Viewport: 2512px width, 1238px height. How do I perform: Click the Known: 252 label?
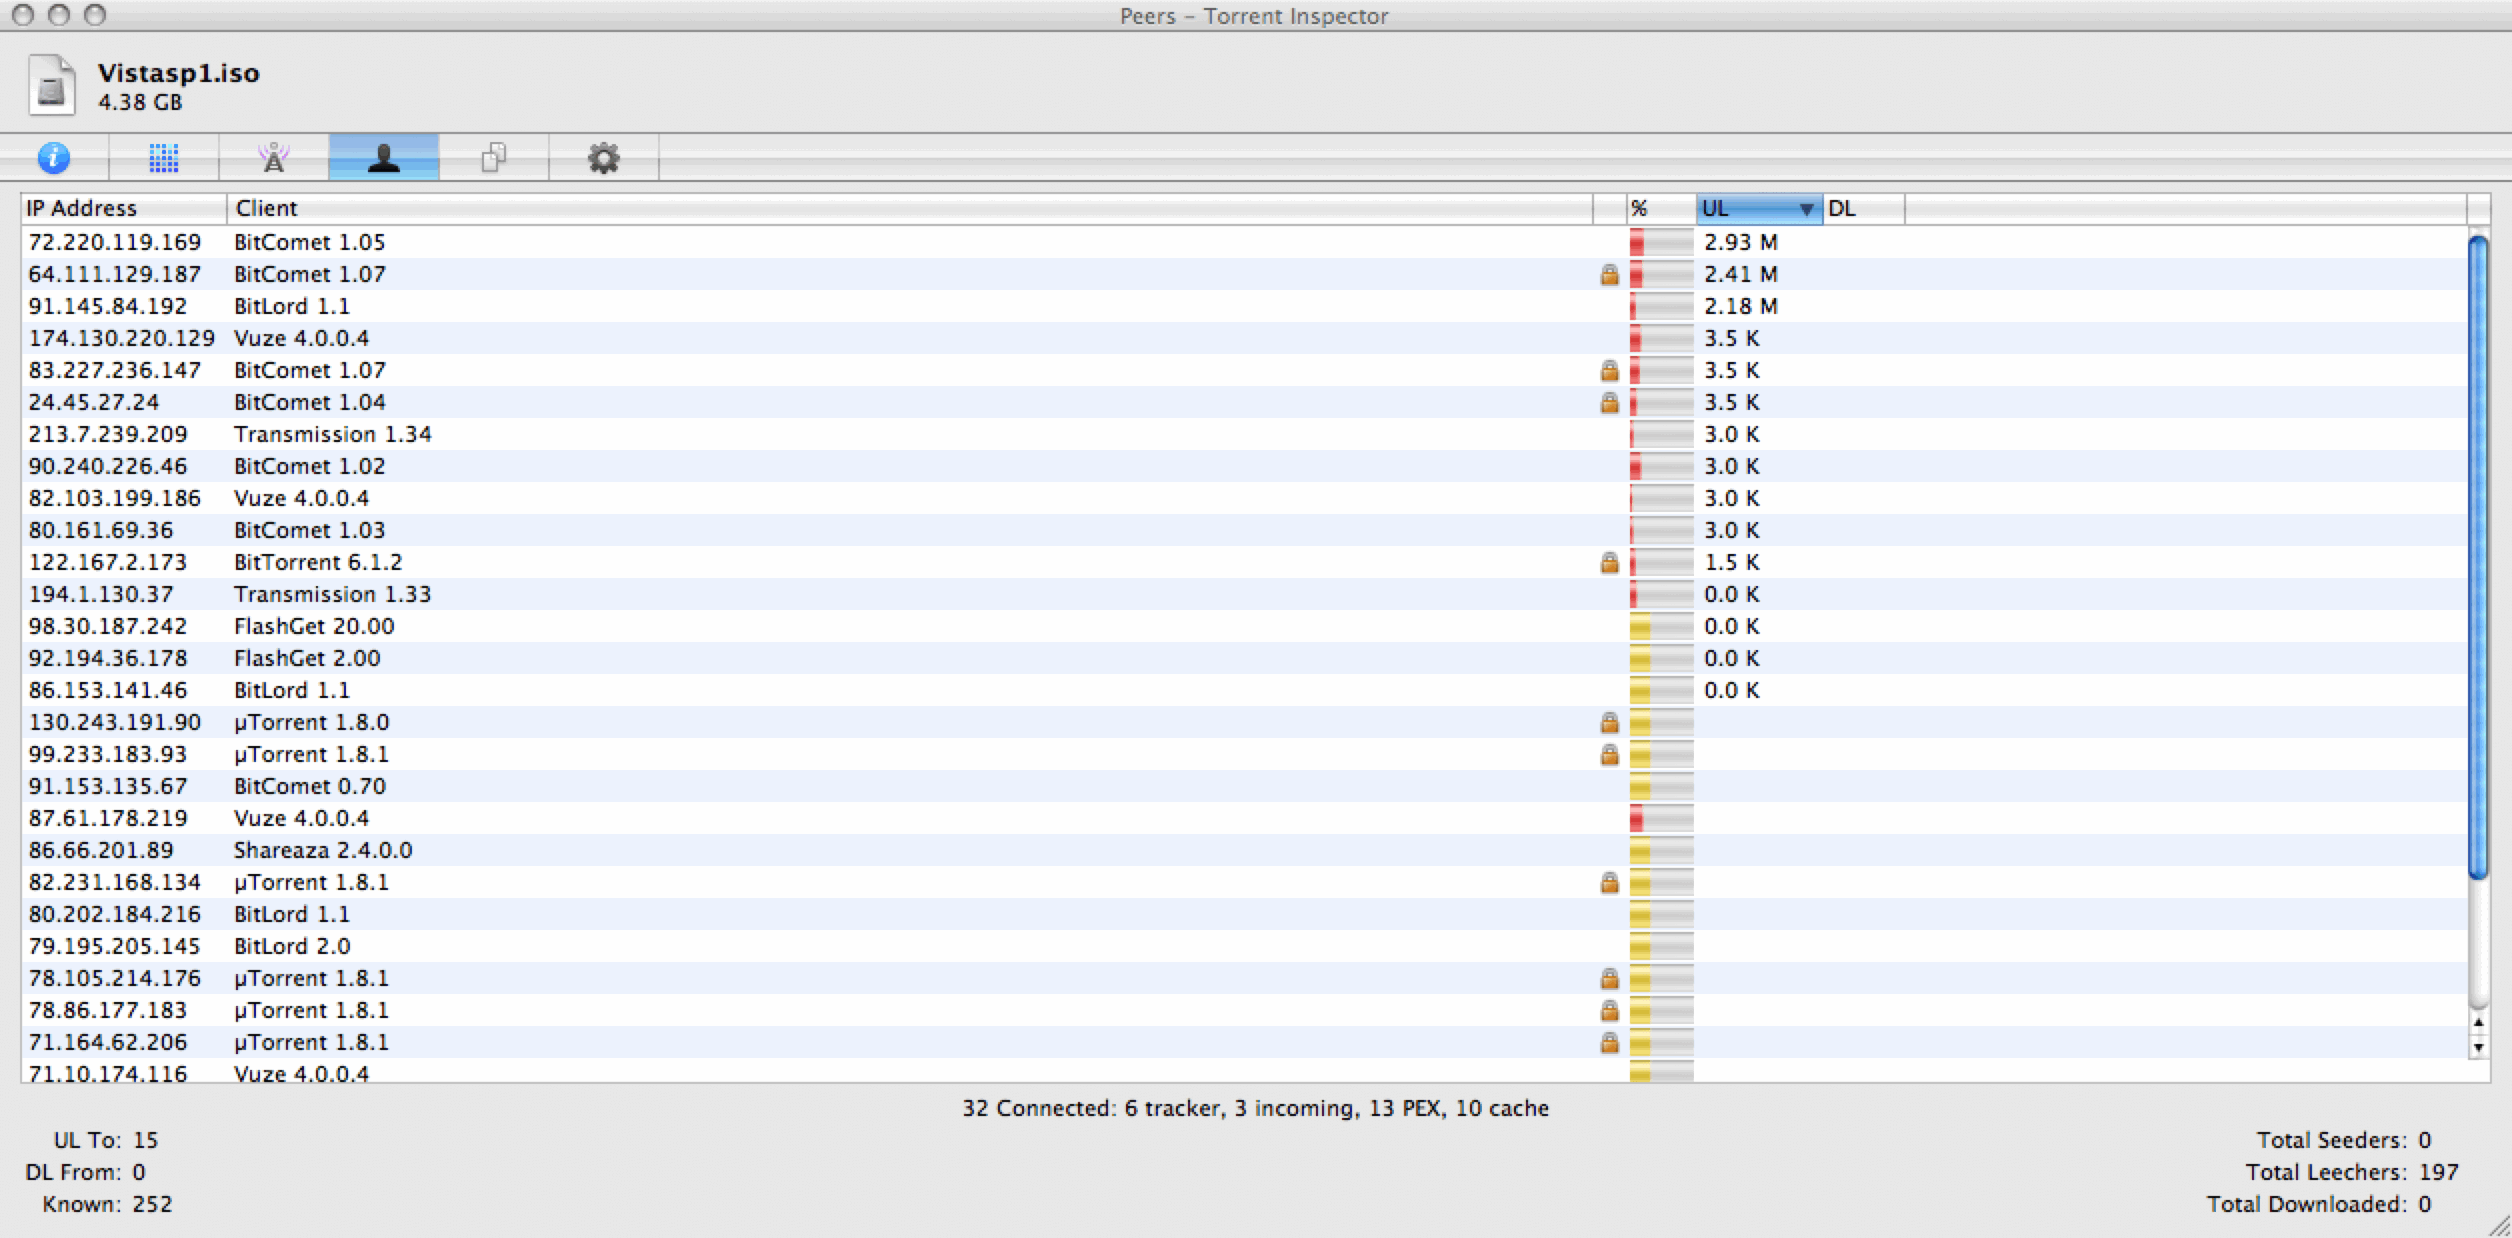click(107, 1204)
